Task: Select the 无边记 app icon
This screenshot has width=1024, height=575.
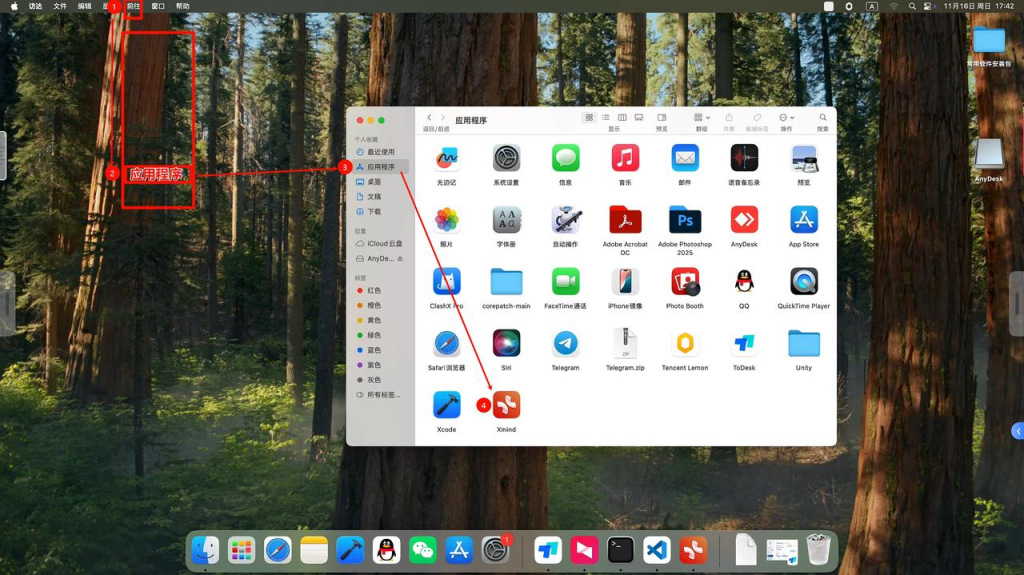Action: coord(447,158)
